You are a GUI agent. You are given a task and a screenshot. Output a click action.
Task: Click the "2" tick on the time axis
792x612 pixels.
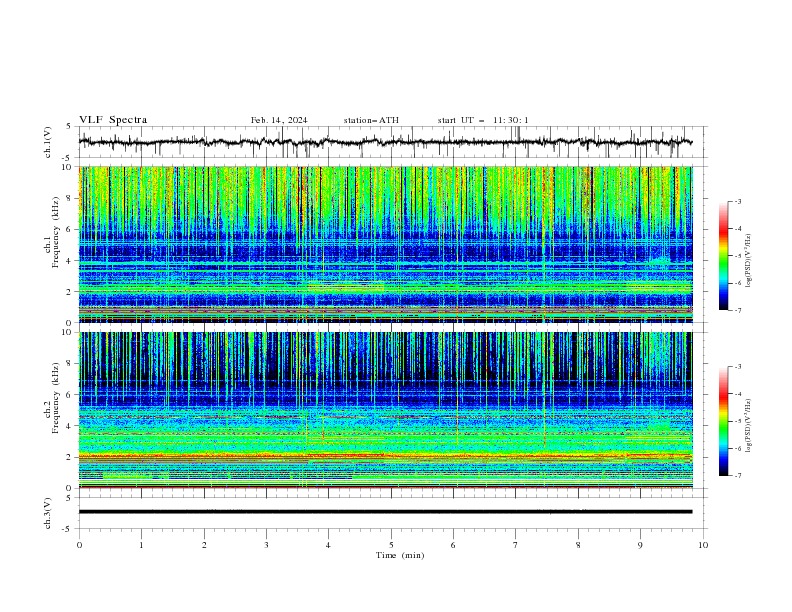click(204, 545)
